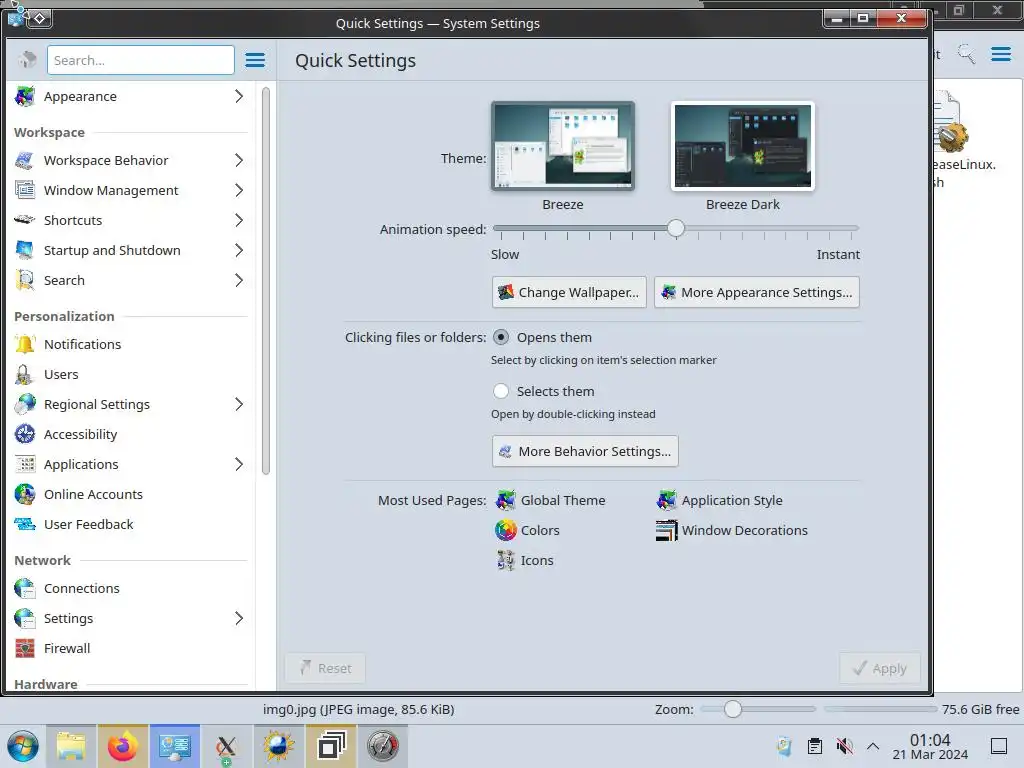Click the Accessibility icon
This screenshot has width=1024, height=768.
point(25,434)
